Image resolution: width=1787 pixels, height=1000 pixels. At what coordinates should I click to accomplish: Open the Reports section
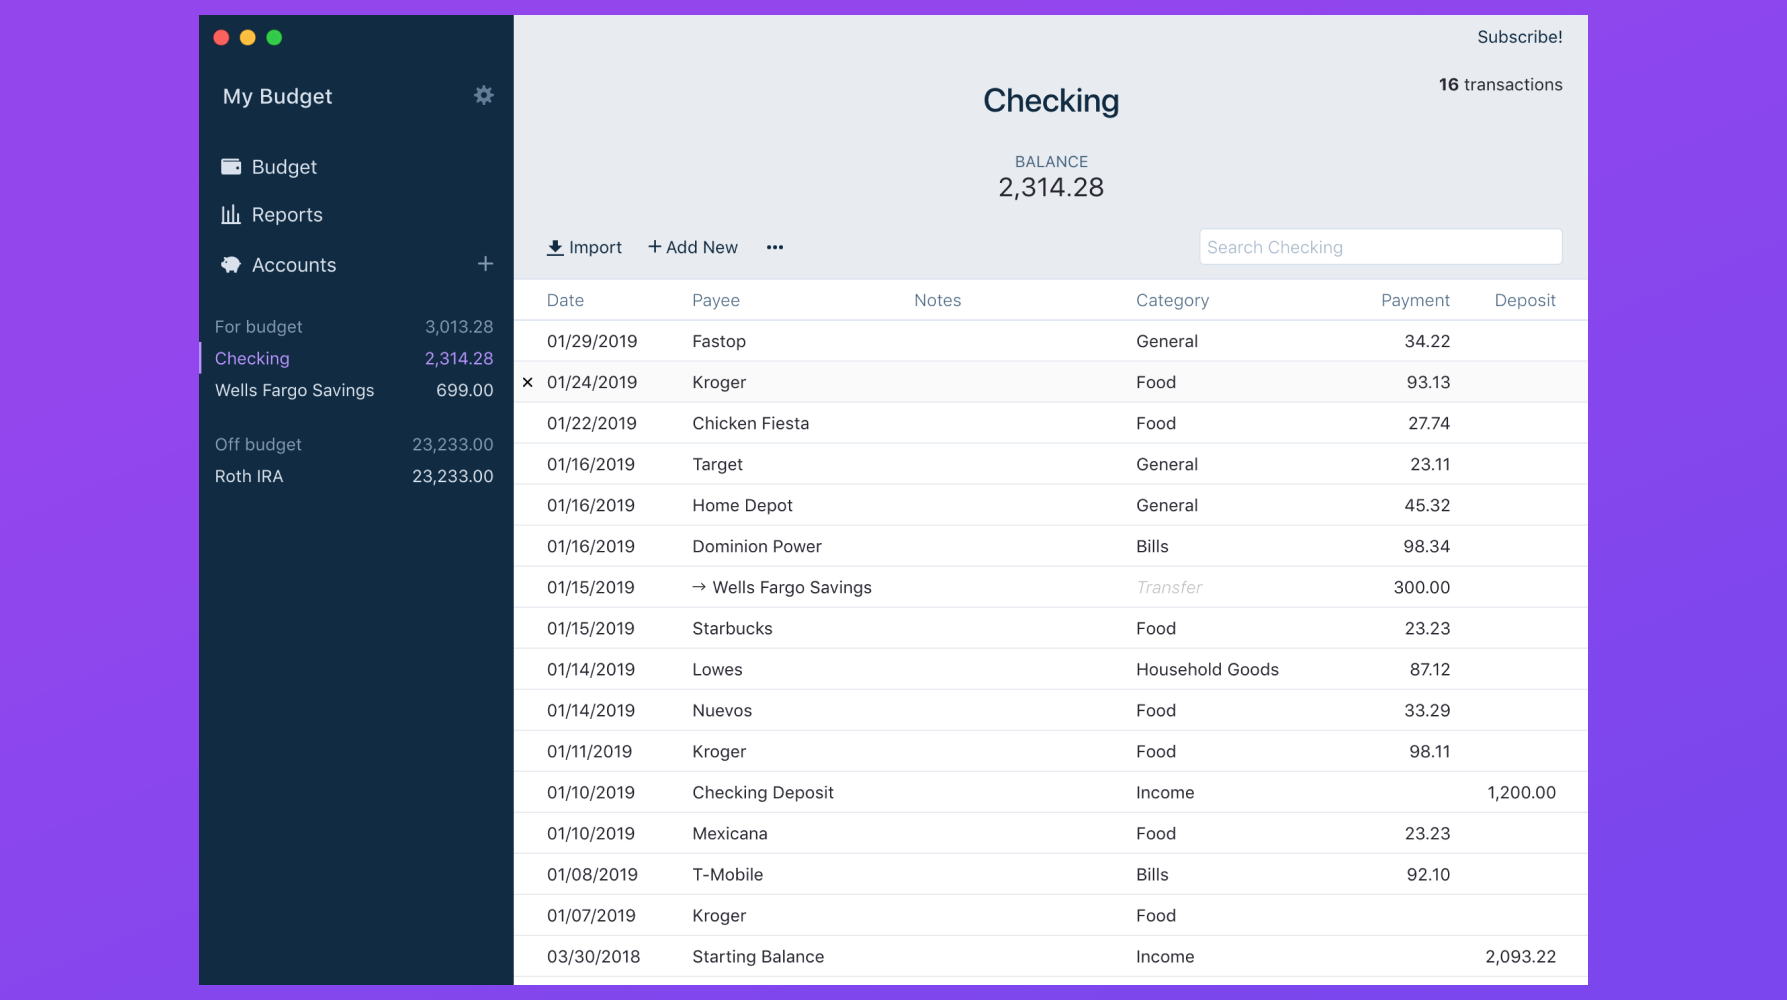point(287,215)
